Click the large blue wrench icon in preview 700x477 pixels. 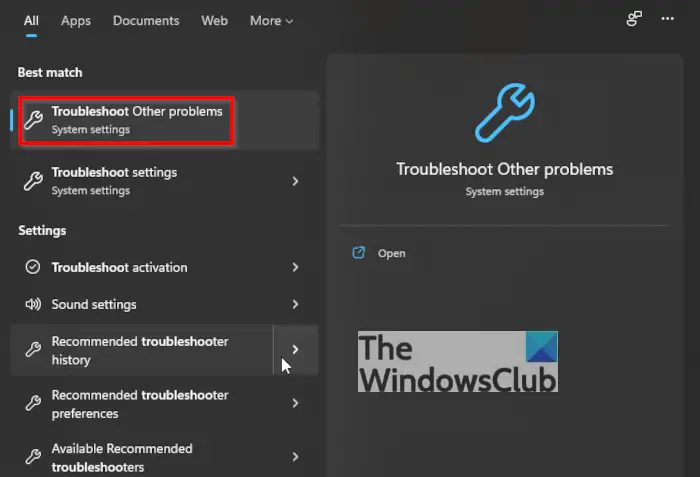click(x=504, y=113)
